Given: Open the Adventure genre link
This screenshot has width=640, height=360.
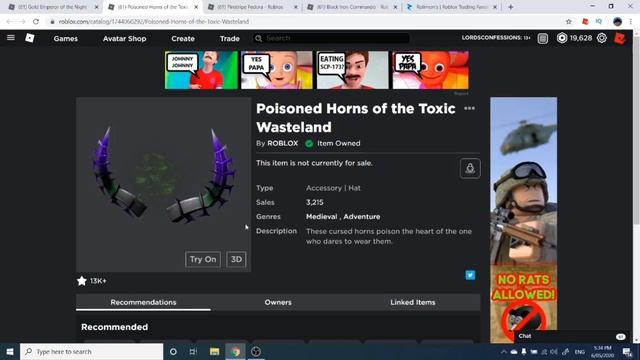Looking at the screenshot, I should coord(362,217).
